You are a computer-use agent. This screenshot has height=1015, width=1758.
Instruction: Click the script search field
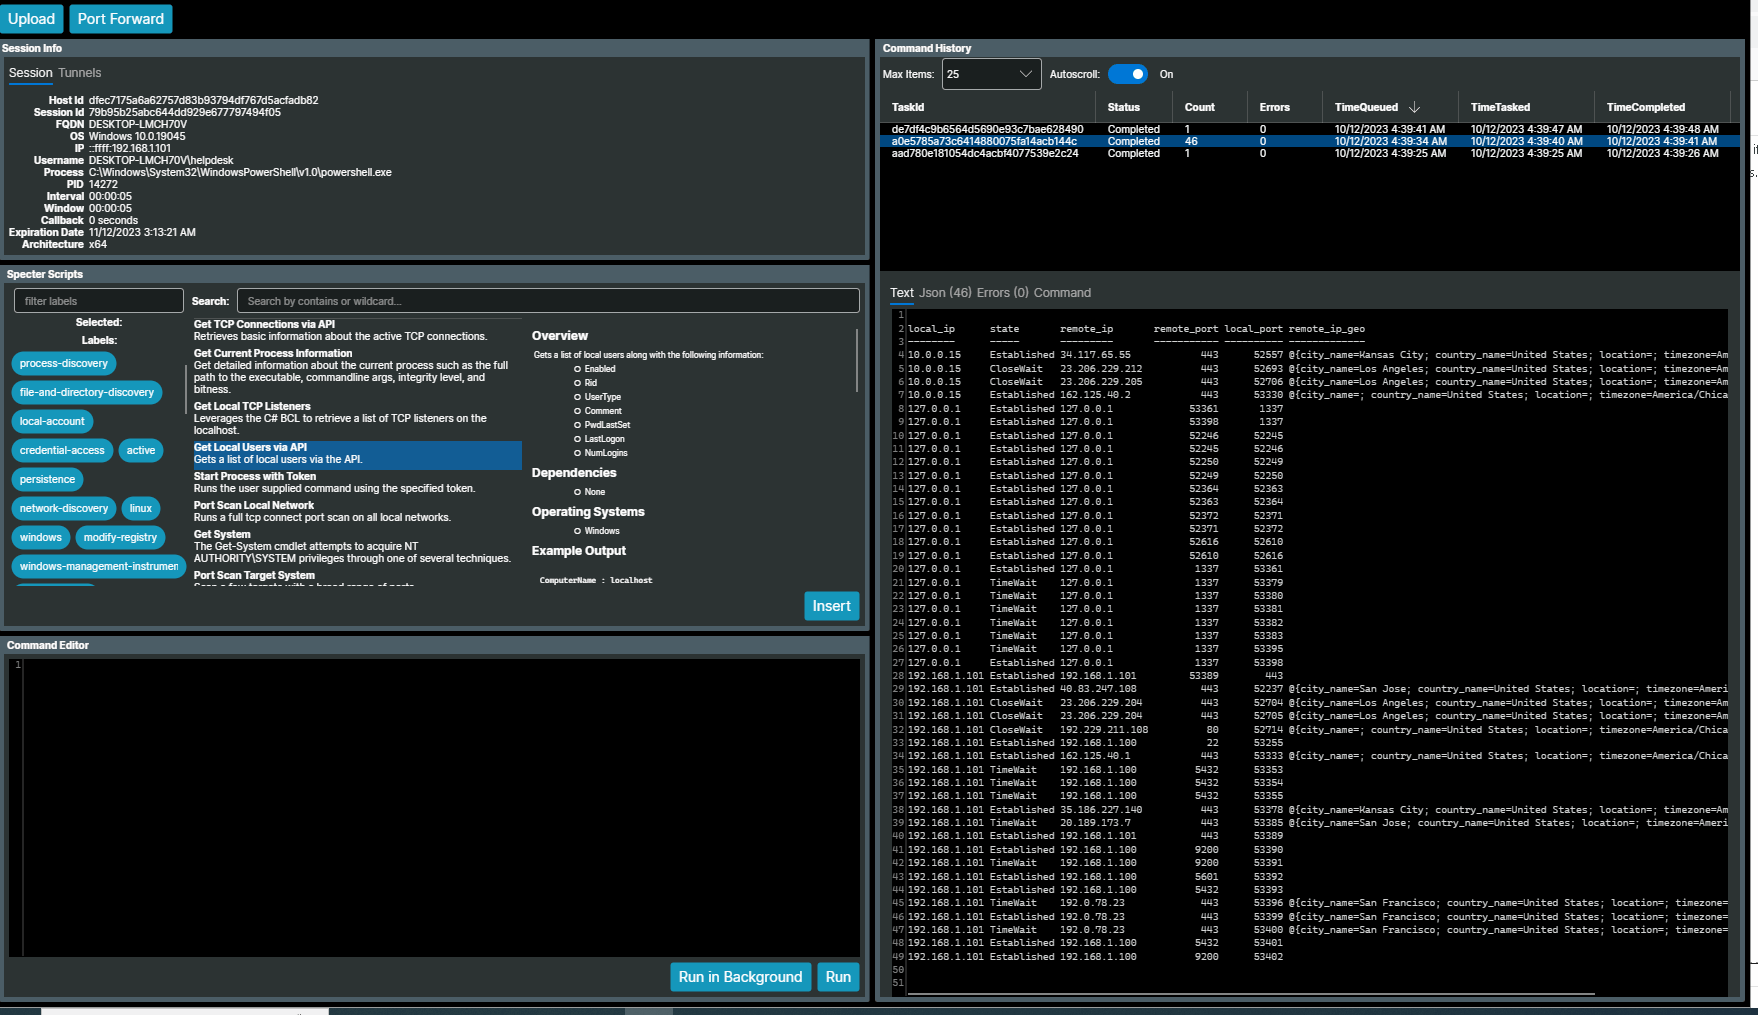548,301
